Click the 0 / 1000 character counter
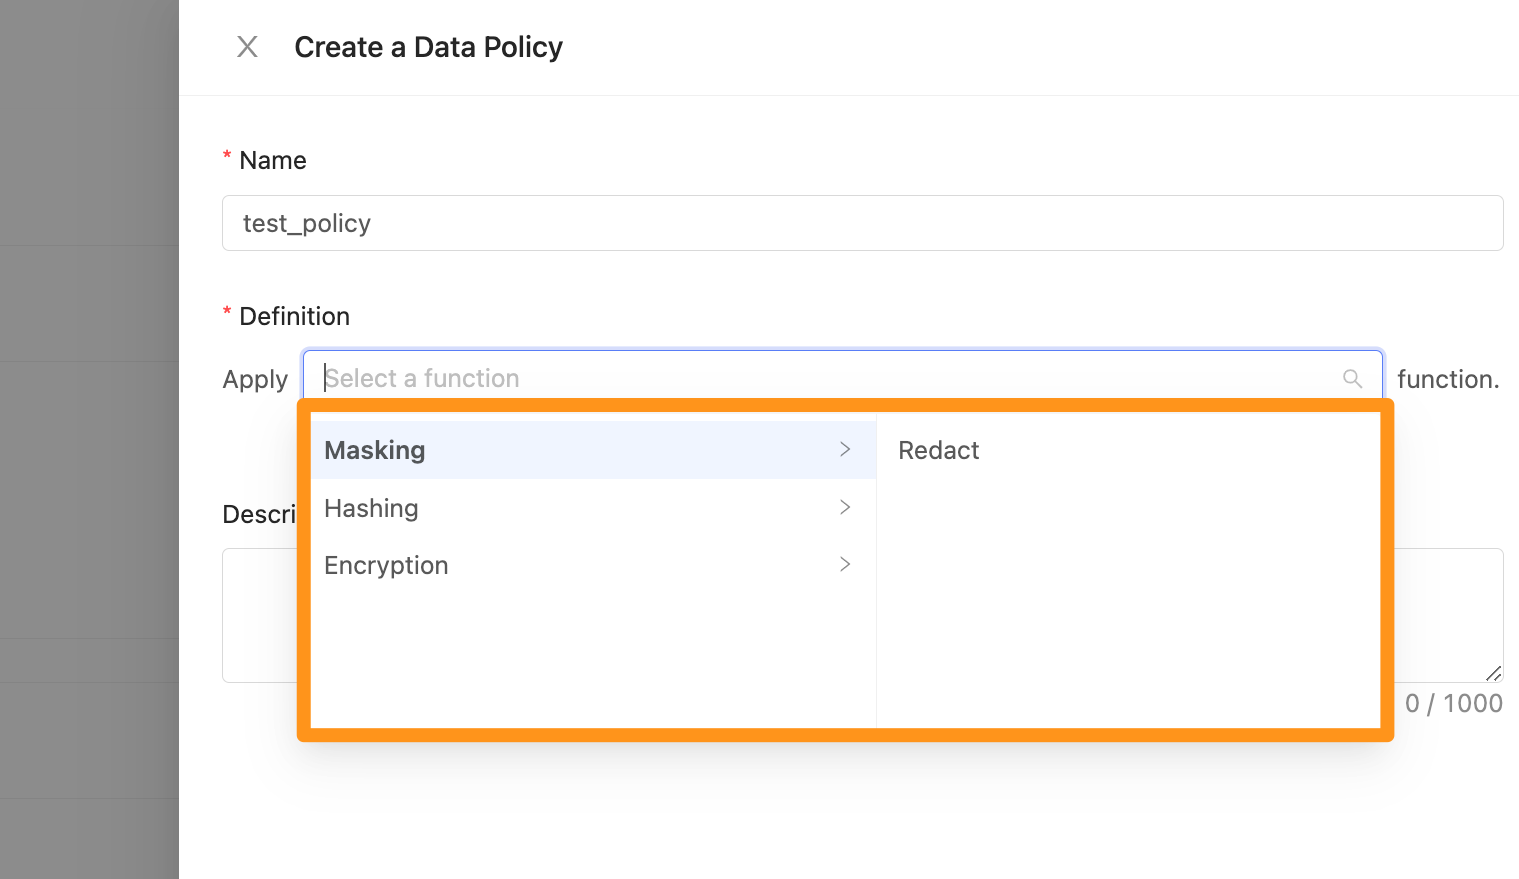1519x879 pixels. pos(1454,703)
